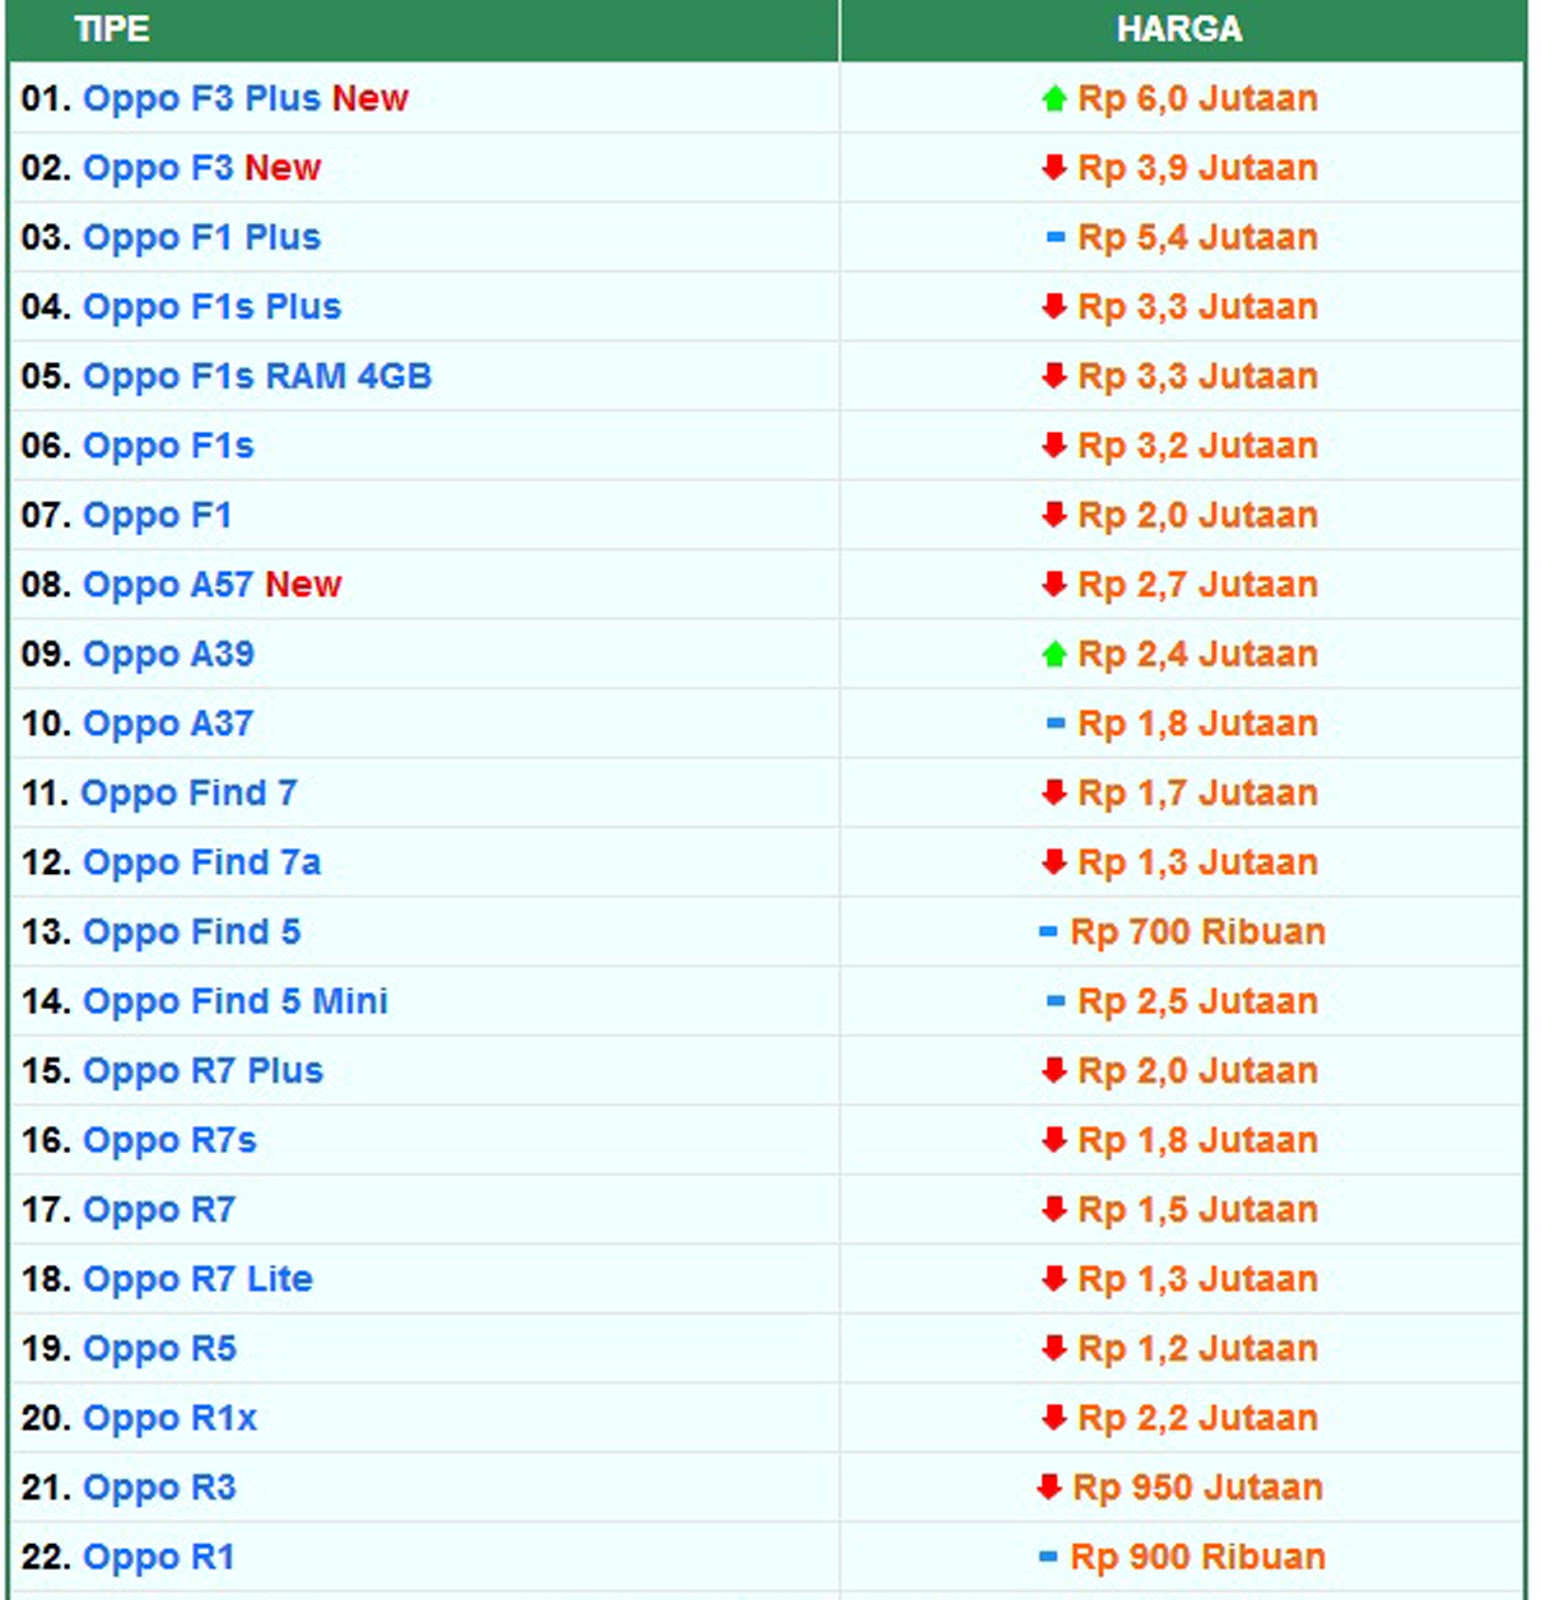The image size is (1541, 1600).
Task: Open the Oppo F1s RAM 4GB link
Action: pyautogui.click(x=257, y=376)
